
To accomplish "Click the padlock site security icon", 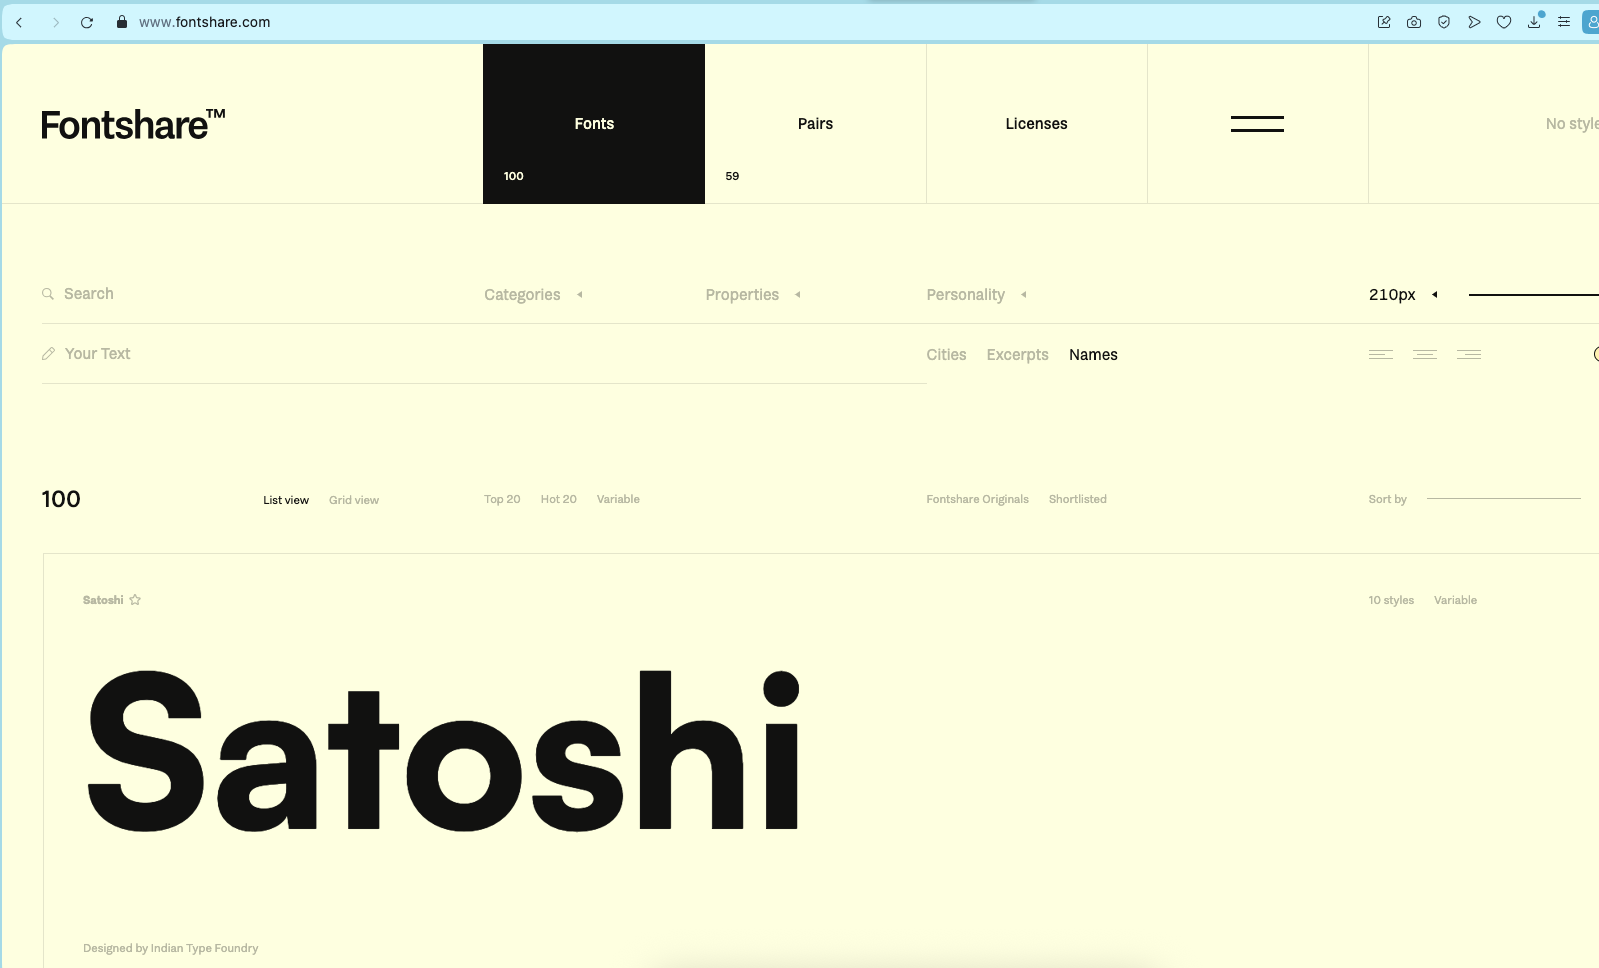I will (122, 22).
